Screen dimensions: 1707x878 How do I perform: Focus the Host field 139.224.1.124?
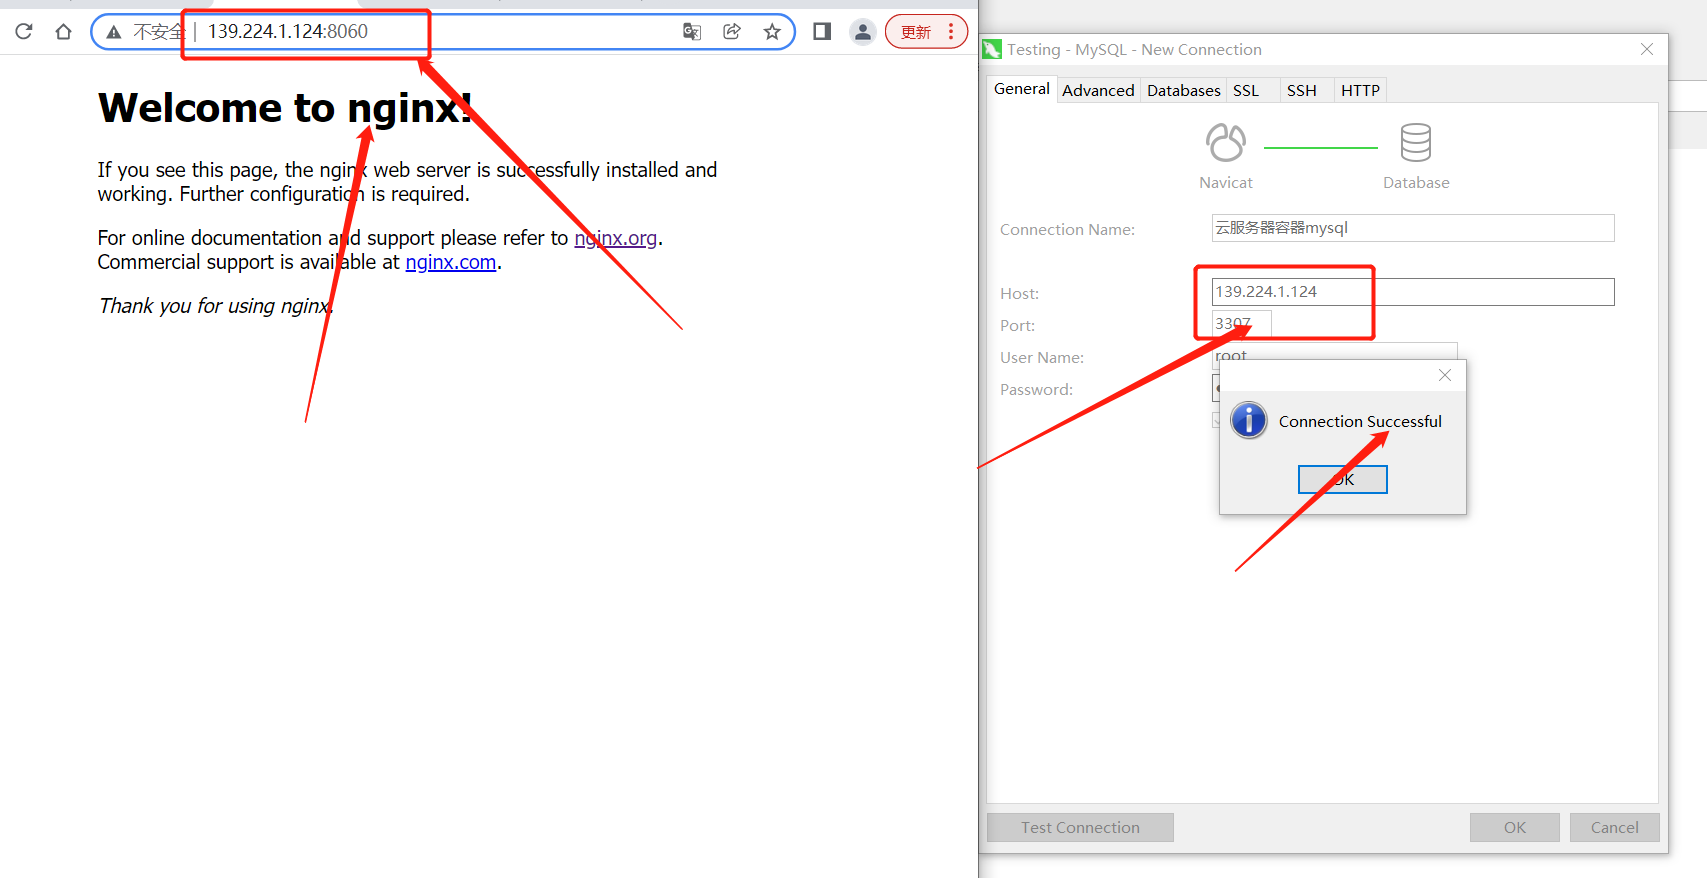[1413, 292]
